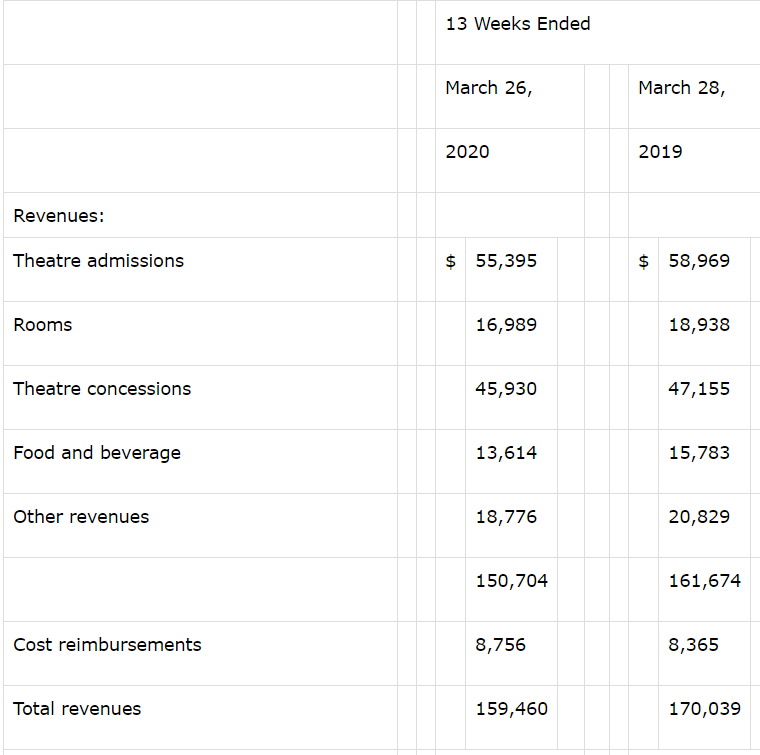The width and height of the screenshot is (760, 755).
Task: Click the 18,938 rooms value
Action: 699,325
